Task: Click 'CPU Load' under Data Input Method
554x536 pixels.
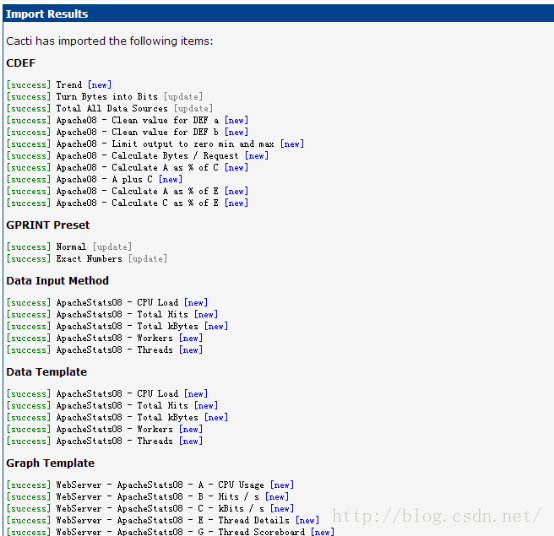Action: 158,302
